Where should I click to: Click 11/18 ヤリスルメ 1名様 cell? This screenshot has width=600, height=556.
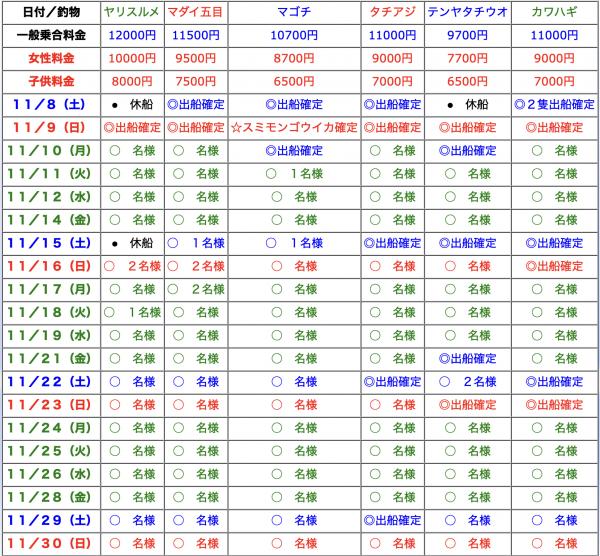[x=132, y=312]
